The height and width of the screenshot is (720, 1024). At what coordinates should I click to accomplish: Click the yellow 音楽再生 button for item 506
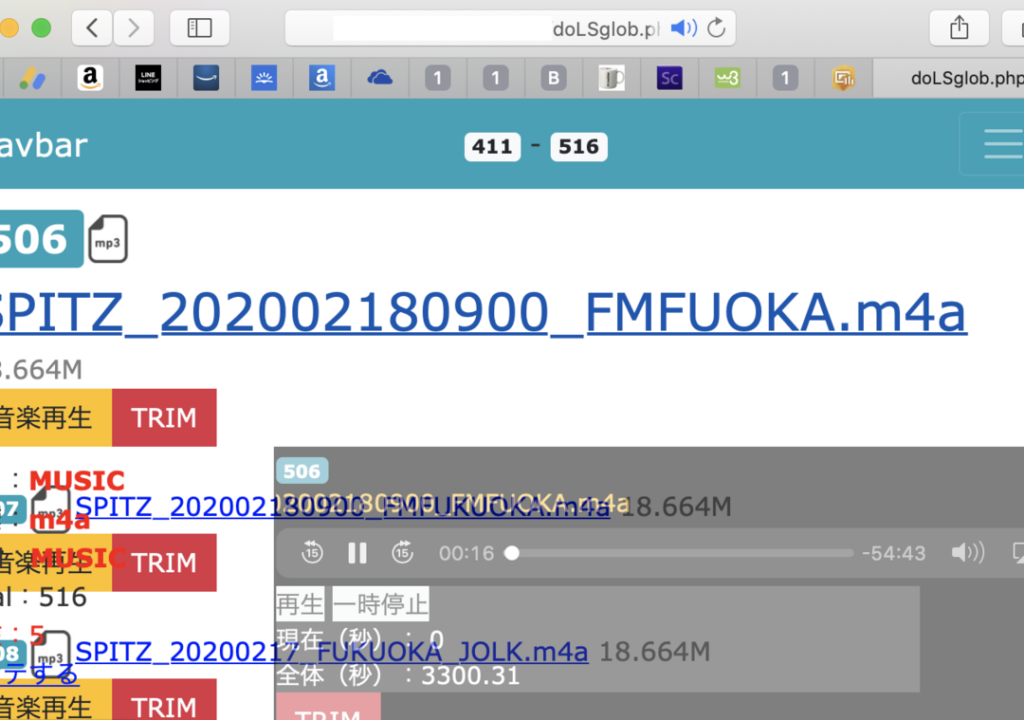[56, 417]
